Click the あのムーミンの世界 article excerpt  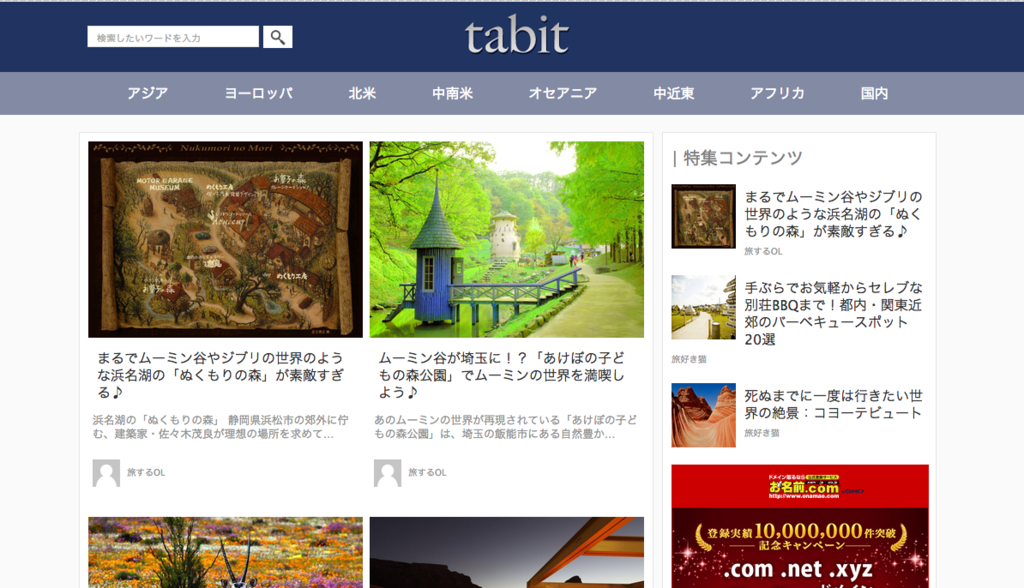pos(505,427)
